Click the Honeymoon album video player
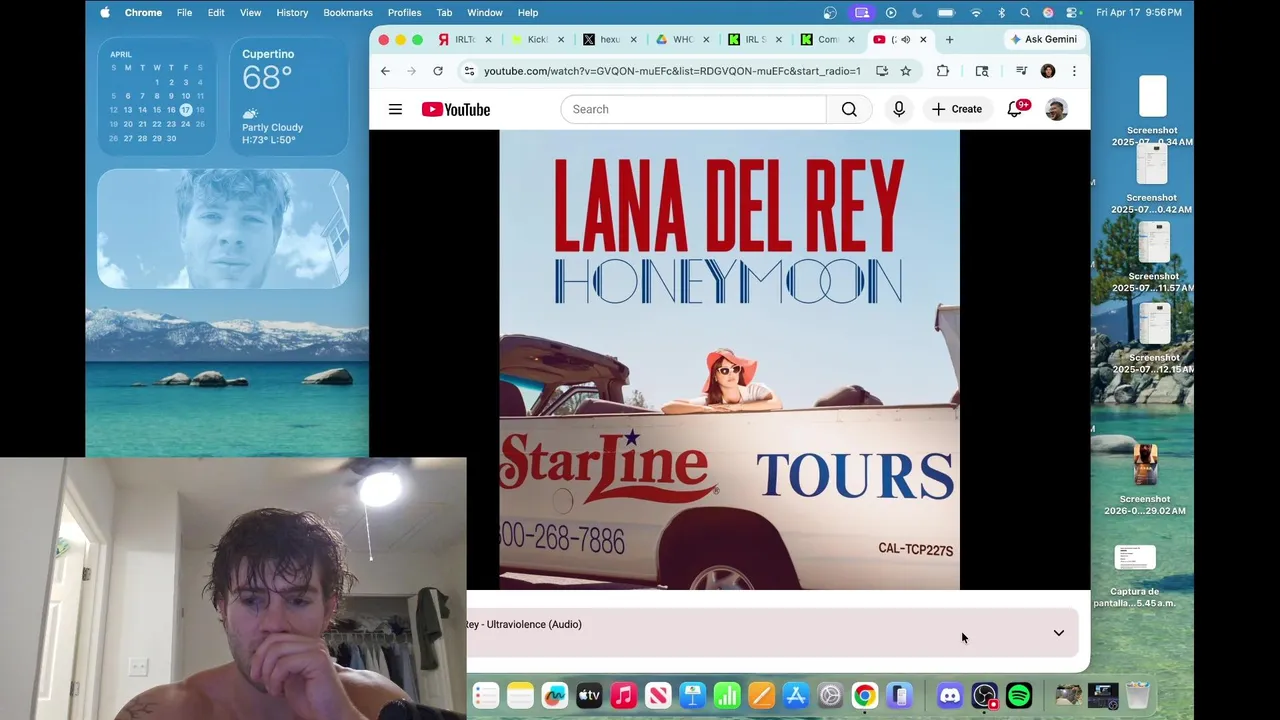1280x720 pixels. click(x=729, y=360)
